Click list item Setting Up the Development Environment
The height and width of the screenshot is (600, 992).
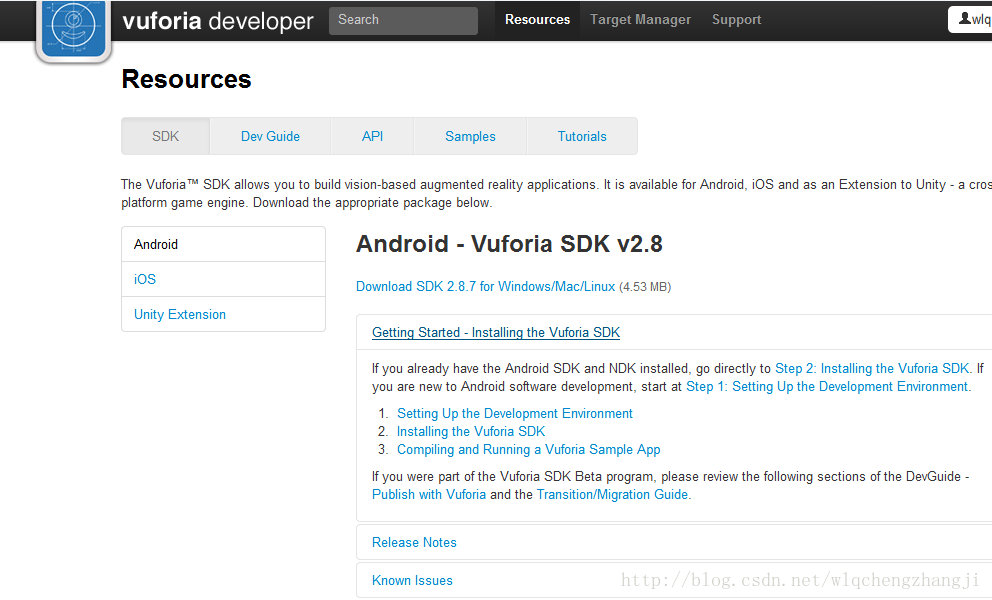point(515,413)
